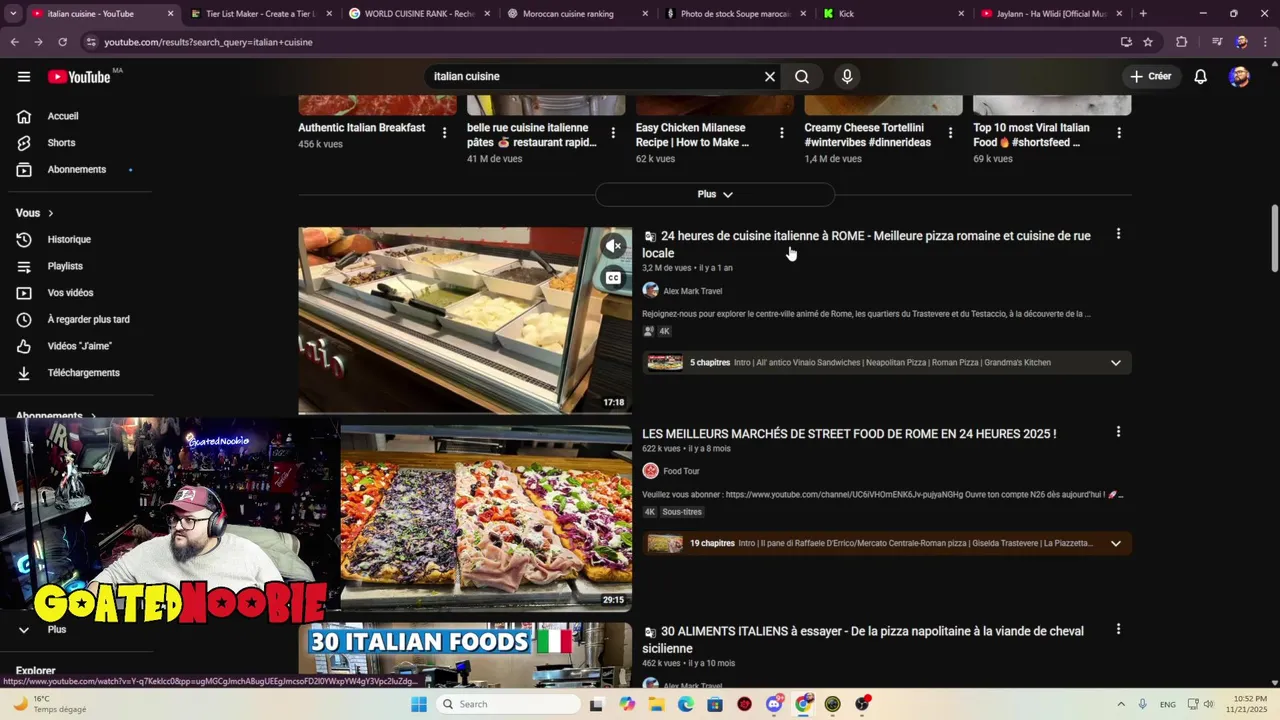Open Abonnements in the sidebar
This screenshot has width=1280, height=720.
click(x=76, y=170)
